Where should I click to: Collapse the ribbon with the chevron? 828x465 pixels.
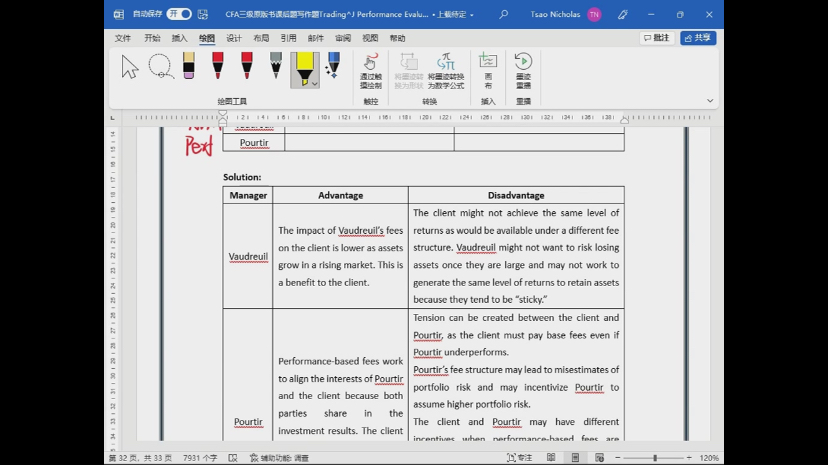tap(710, 100)
